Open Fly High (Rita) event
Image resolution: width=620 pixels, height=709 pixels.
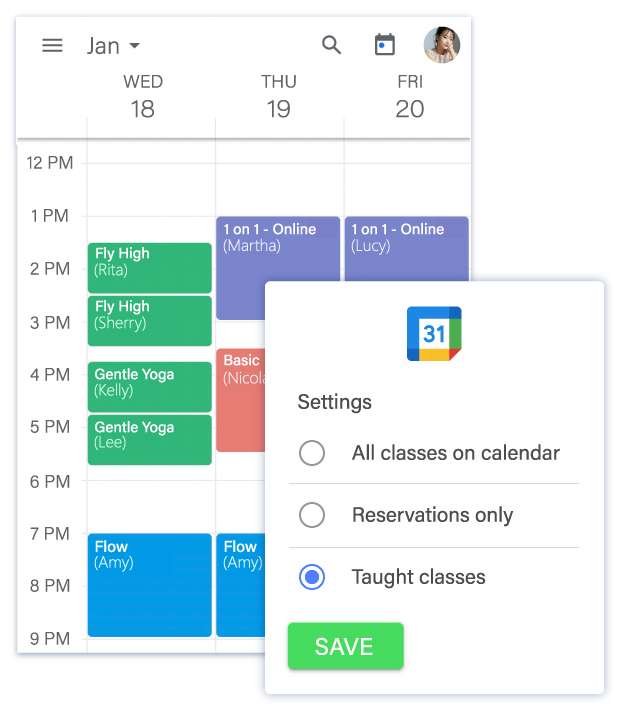click(x=150, y=268)
